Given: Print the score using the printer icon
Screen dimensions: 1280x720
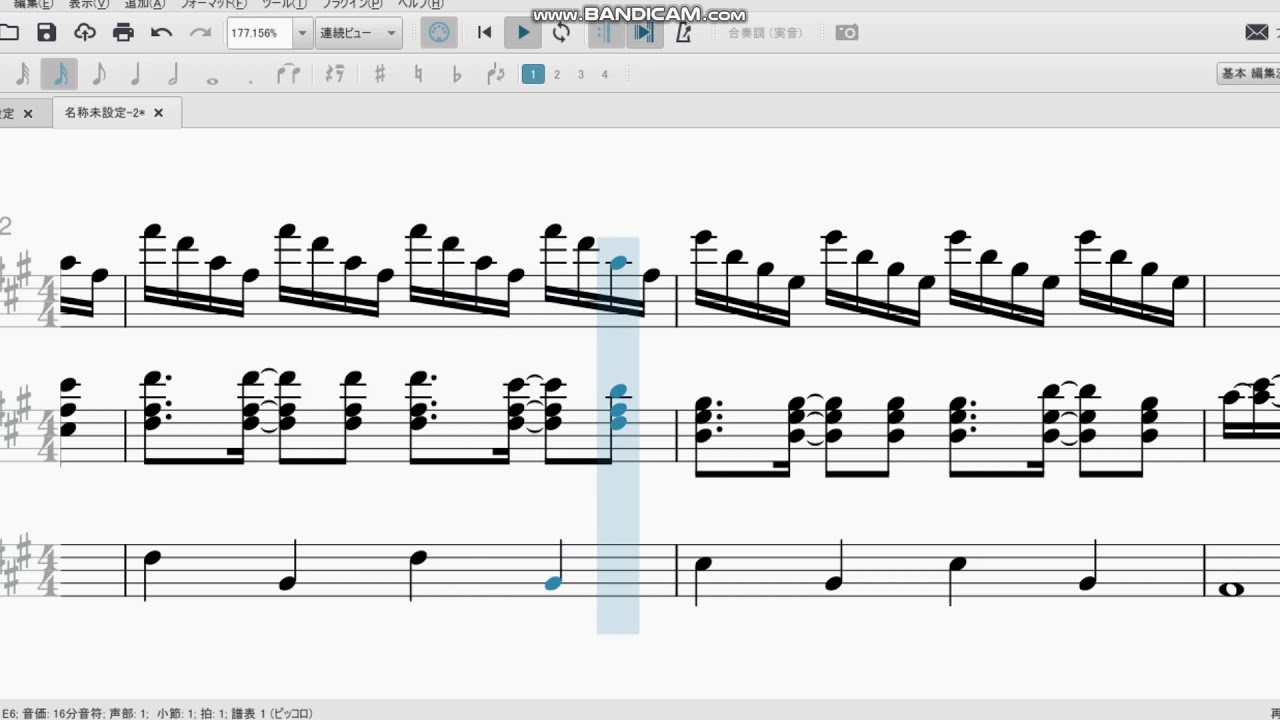Looking at the screenshot, I should pos(123,33).
